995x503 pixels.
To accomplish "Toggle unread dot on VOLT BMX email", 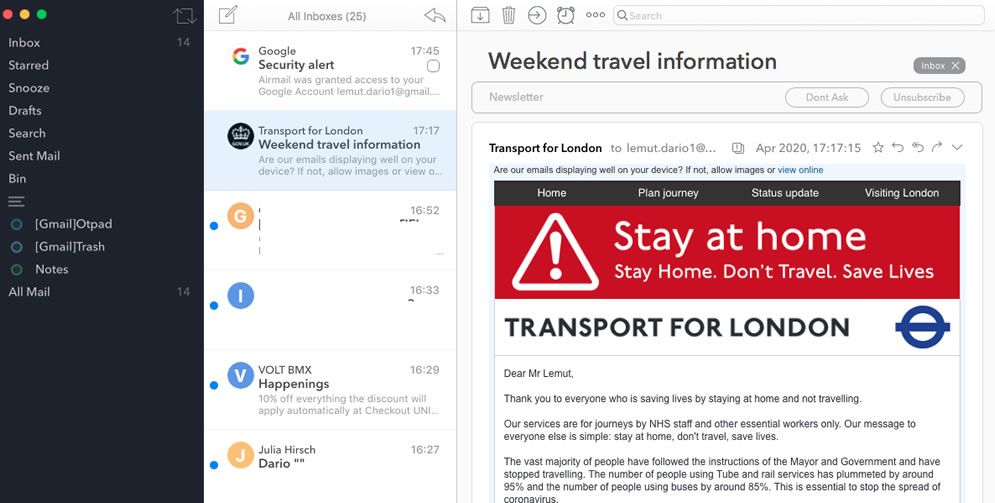I will point(214,385).
